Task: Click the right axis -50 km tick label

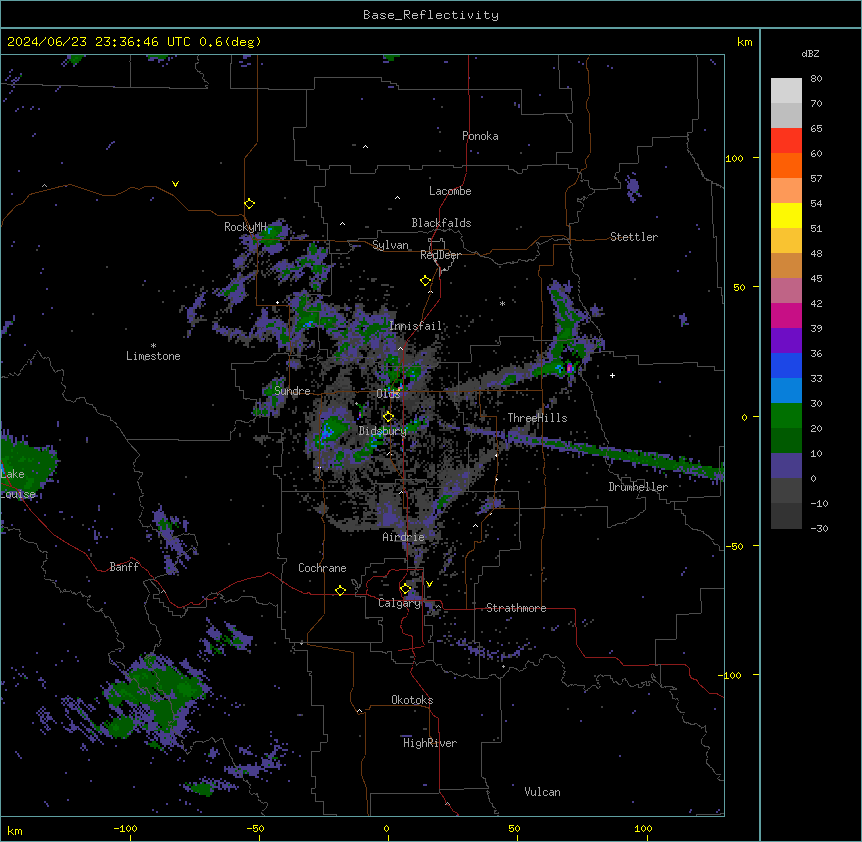Action: pyautogui.click(x=734, y=546)
